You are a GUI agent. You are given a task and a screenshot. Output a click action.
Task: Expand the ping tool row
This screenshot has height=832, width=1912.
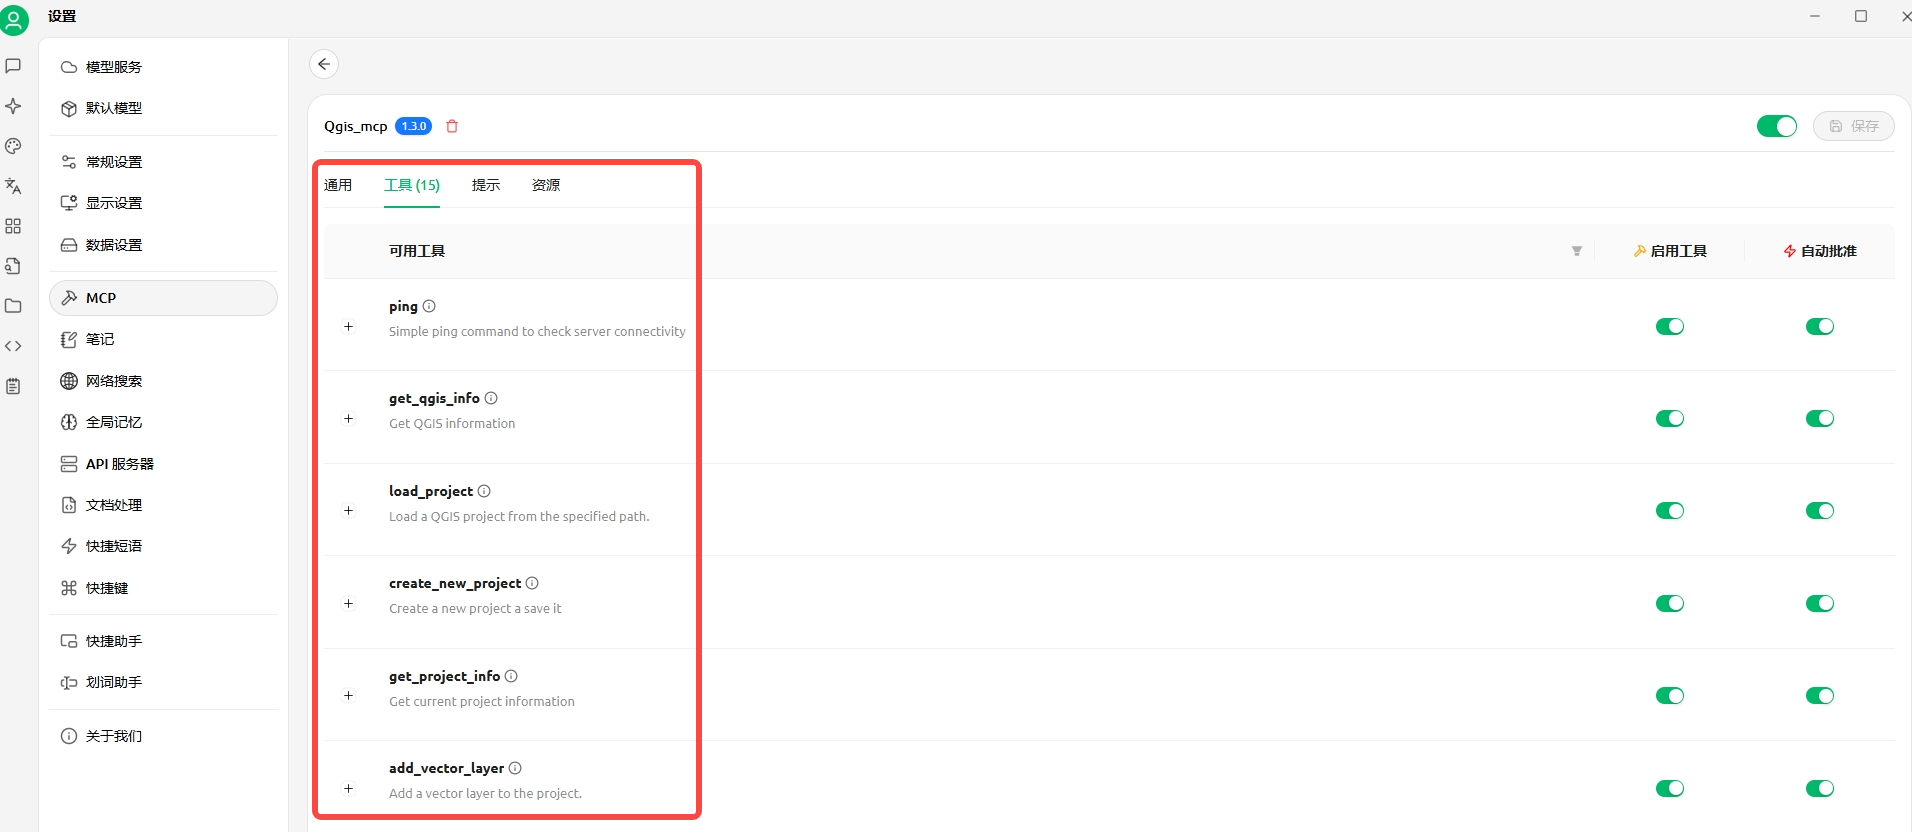(348, 326)
